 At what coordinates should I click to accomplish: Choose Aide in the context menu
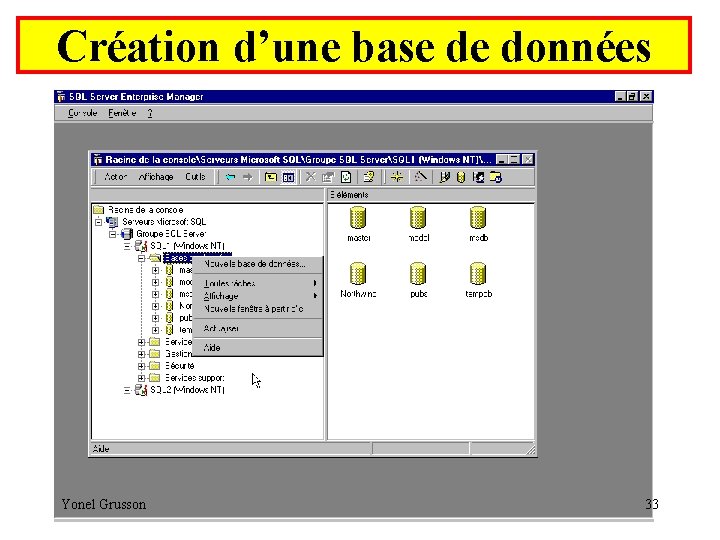click(x=258, y=348)
